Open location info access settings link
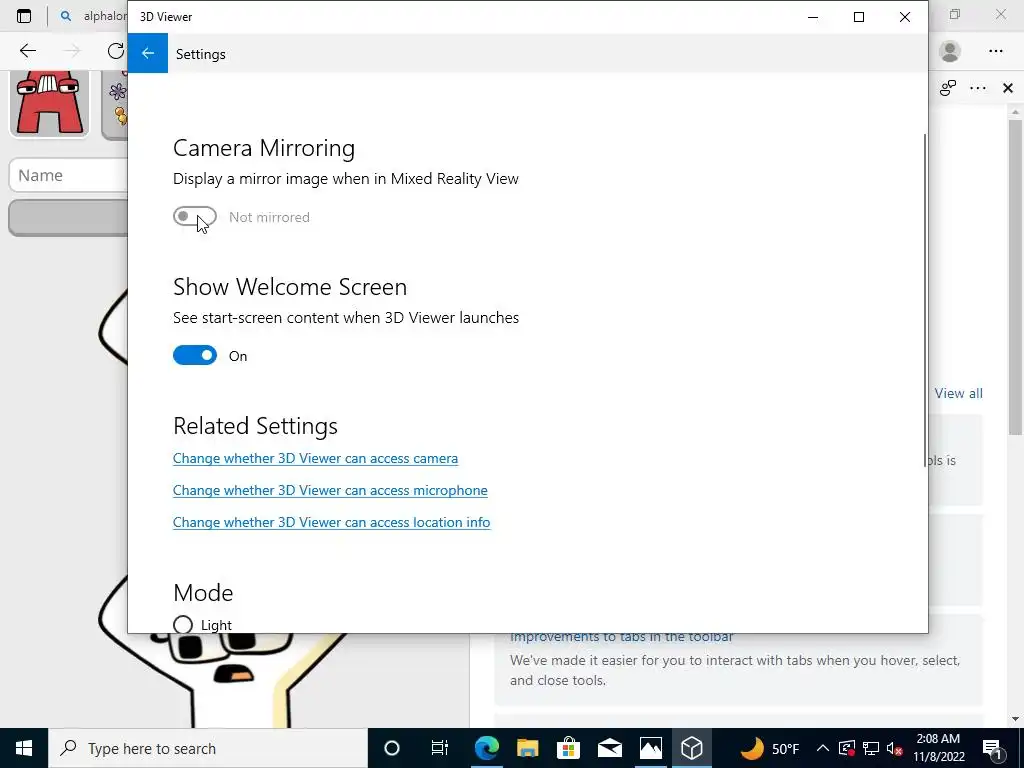The width and height of the screenshot is (1024, 768). click(x=331, y=522)
